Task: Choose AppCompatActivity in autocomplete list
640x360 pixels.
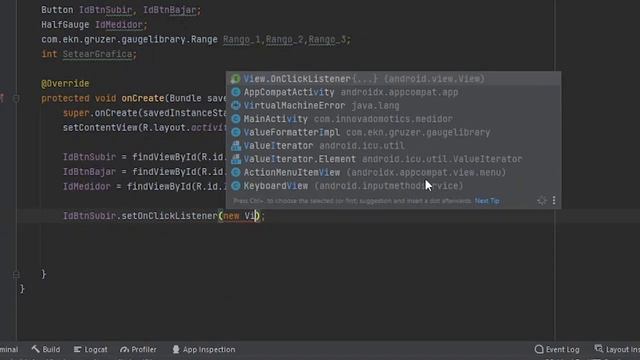Action: click(x=393, y=92)
